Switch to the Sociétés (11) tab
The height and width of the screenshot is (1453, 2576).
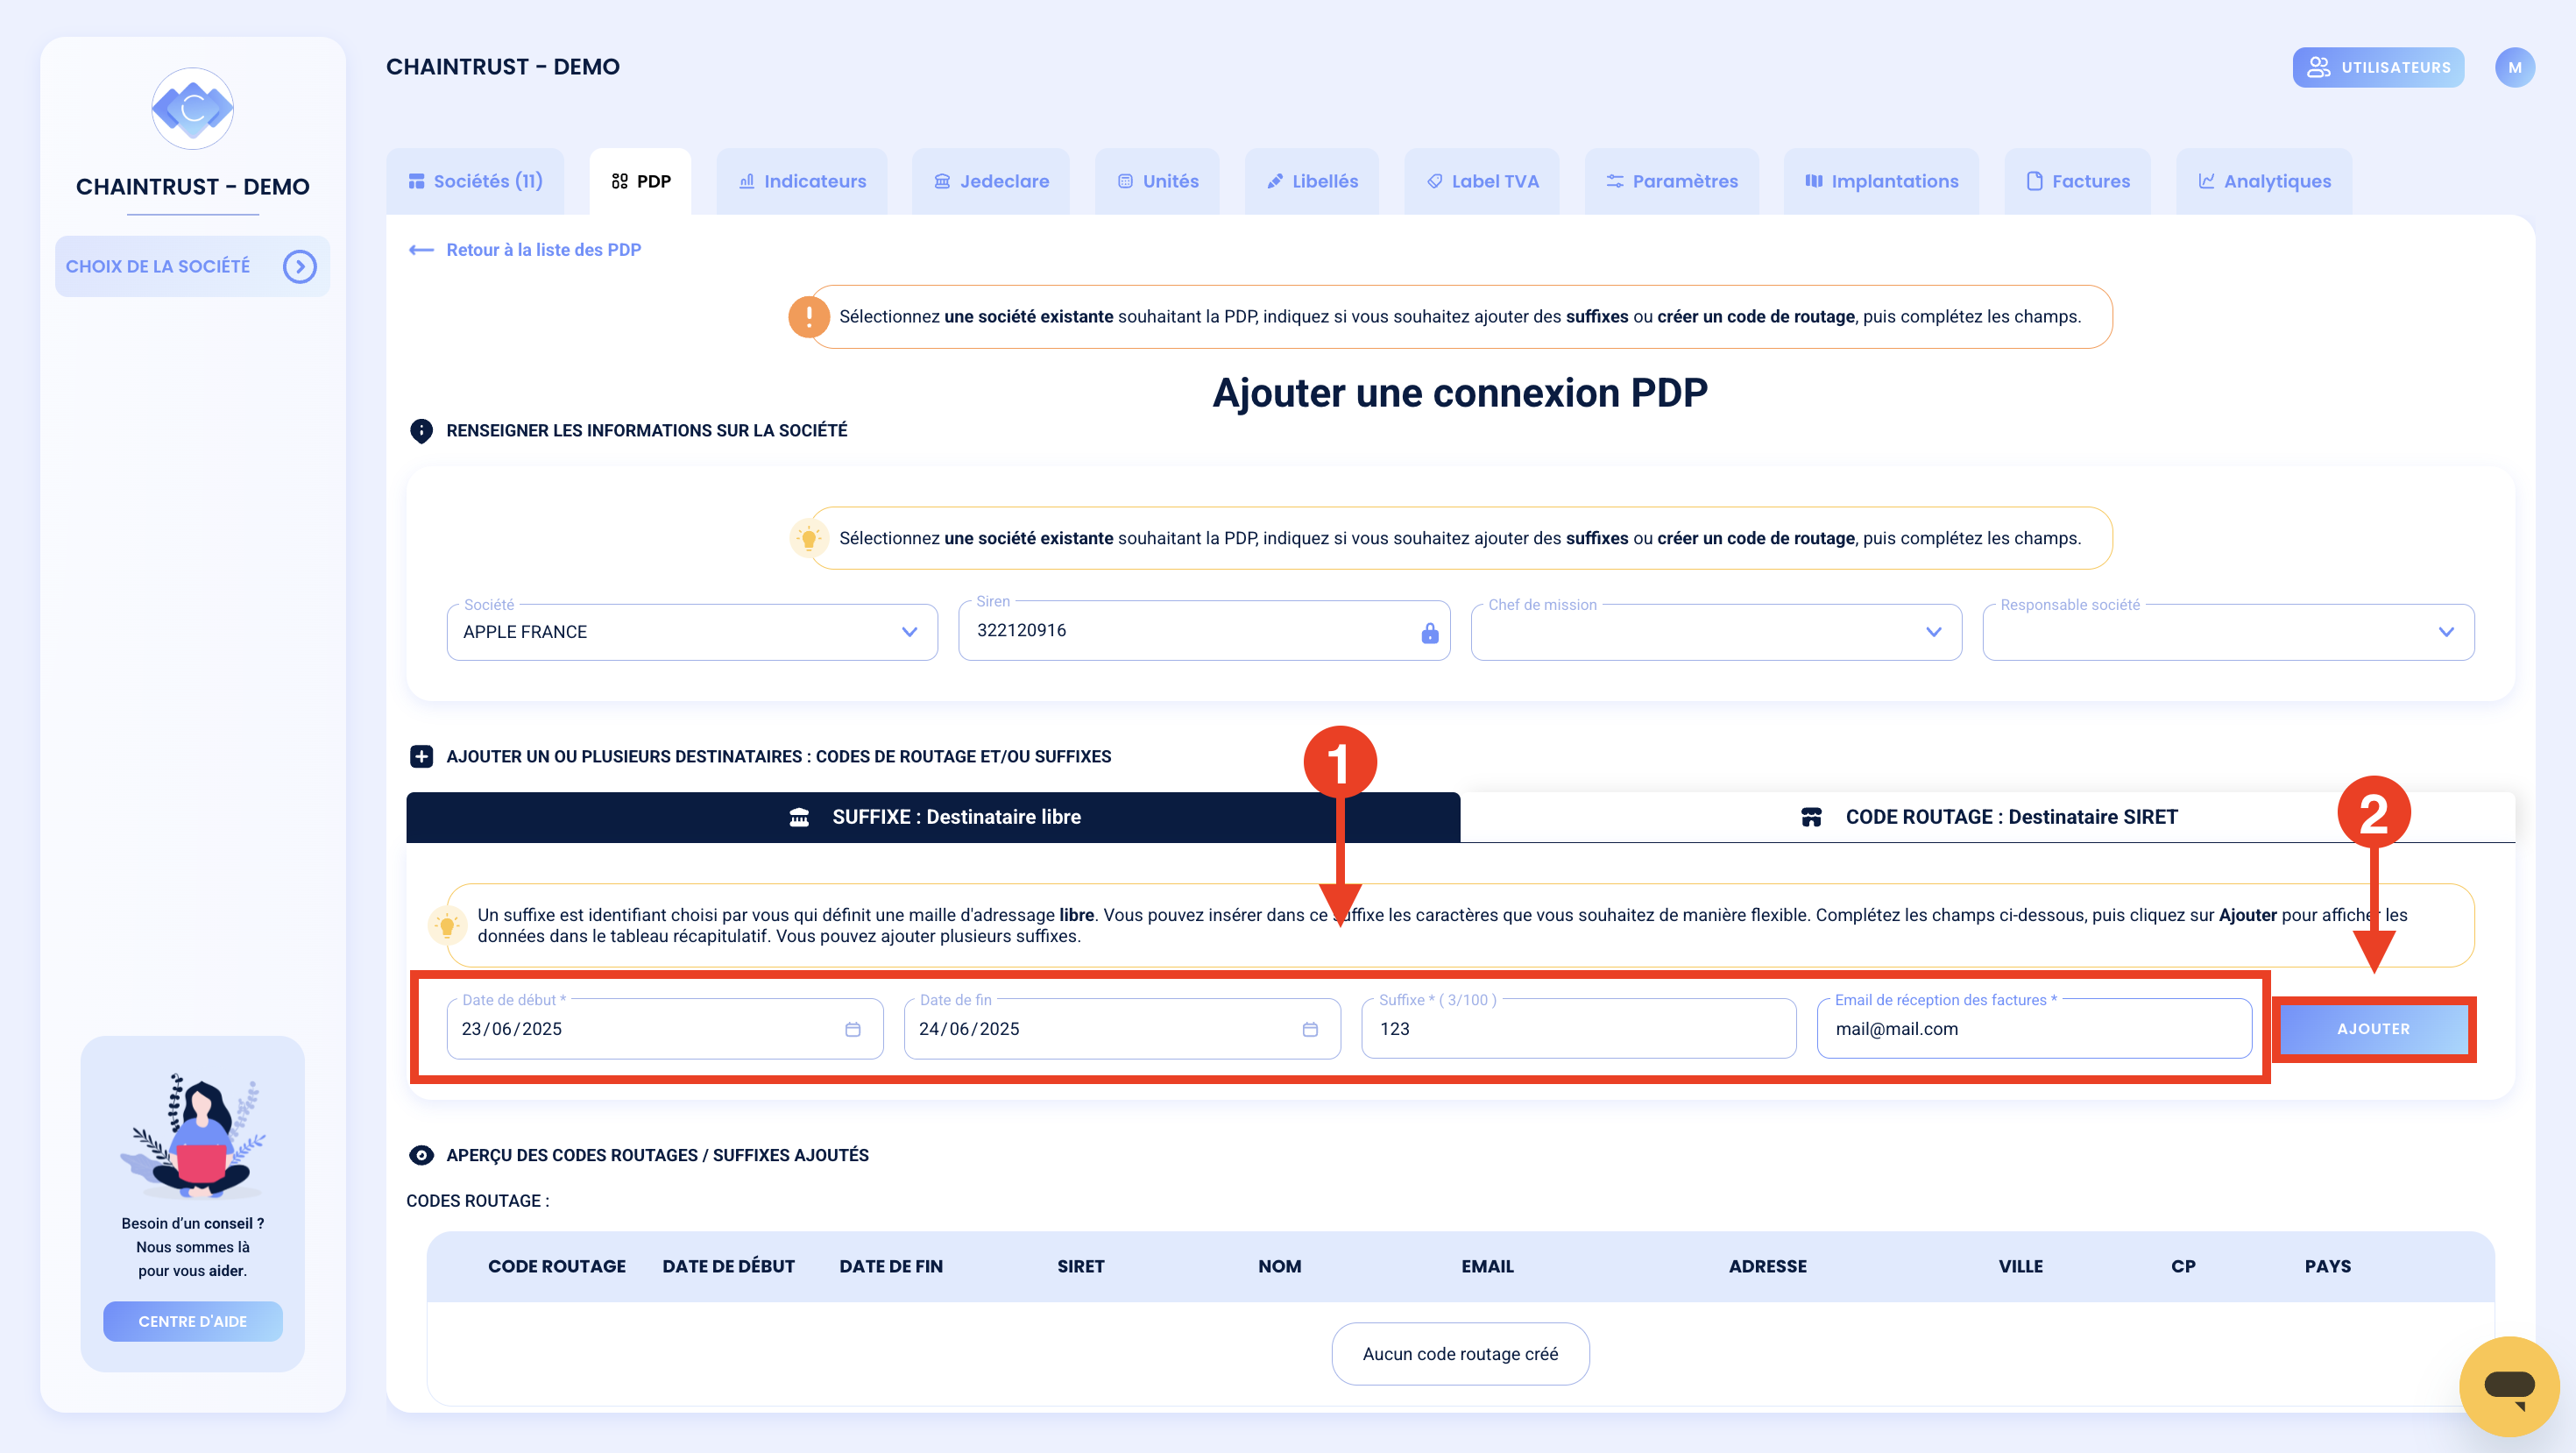(x=475, y=181)
